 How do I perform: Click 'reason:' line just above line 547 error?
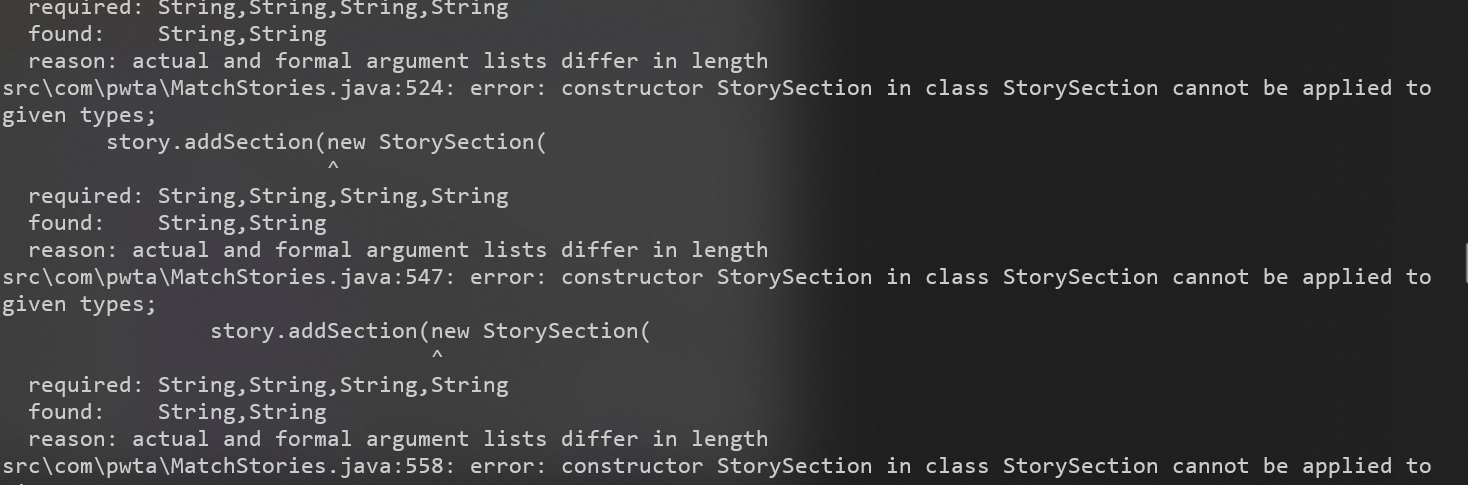point(398,250)
